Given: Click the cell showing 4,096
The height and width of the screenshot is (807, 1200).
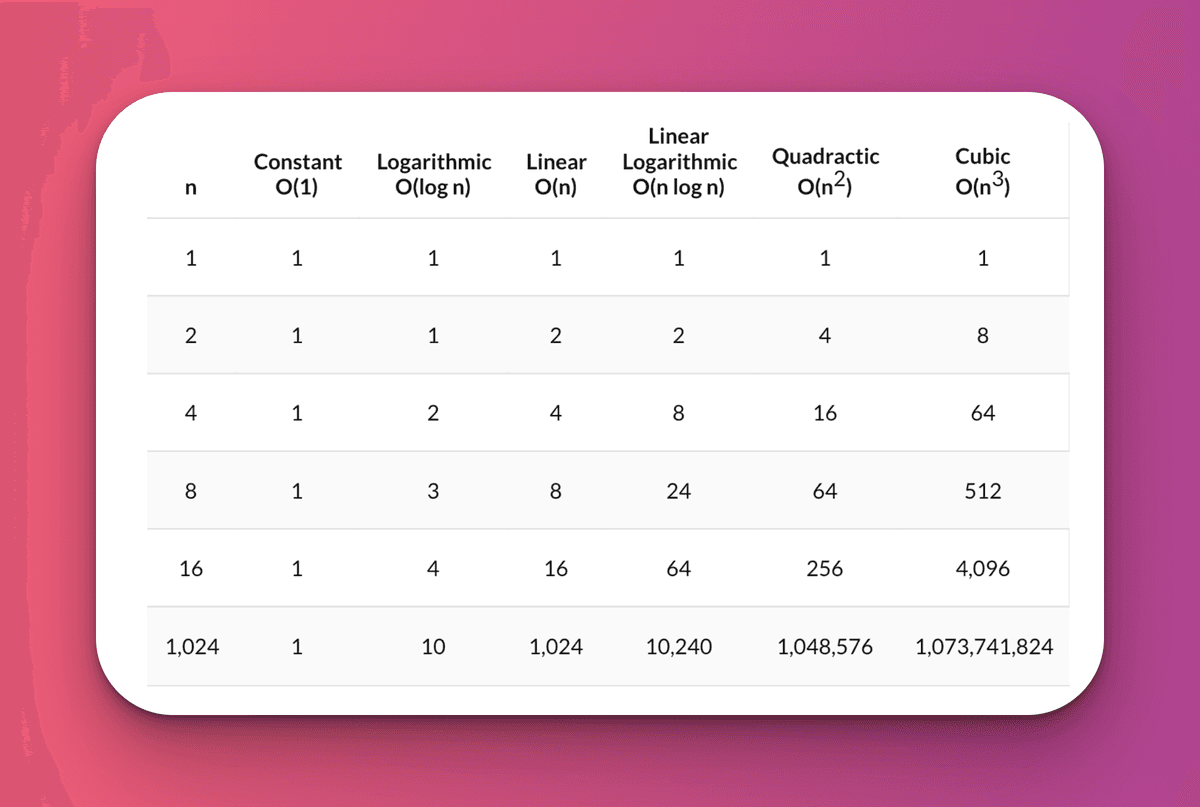Looking at the screenshot, I should tap(983, 569).
